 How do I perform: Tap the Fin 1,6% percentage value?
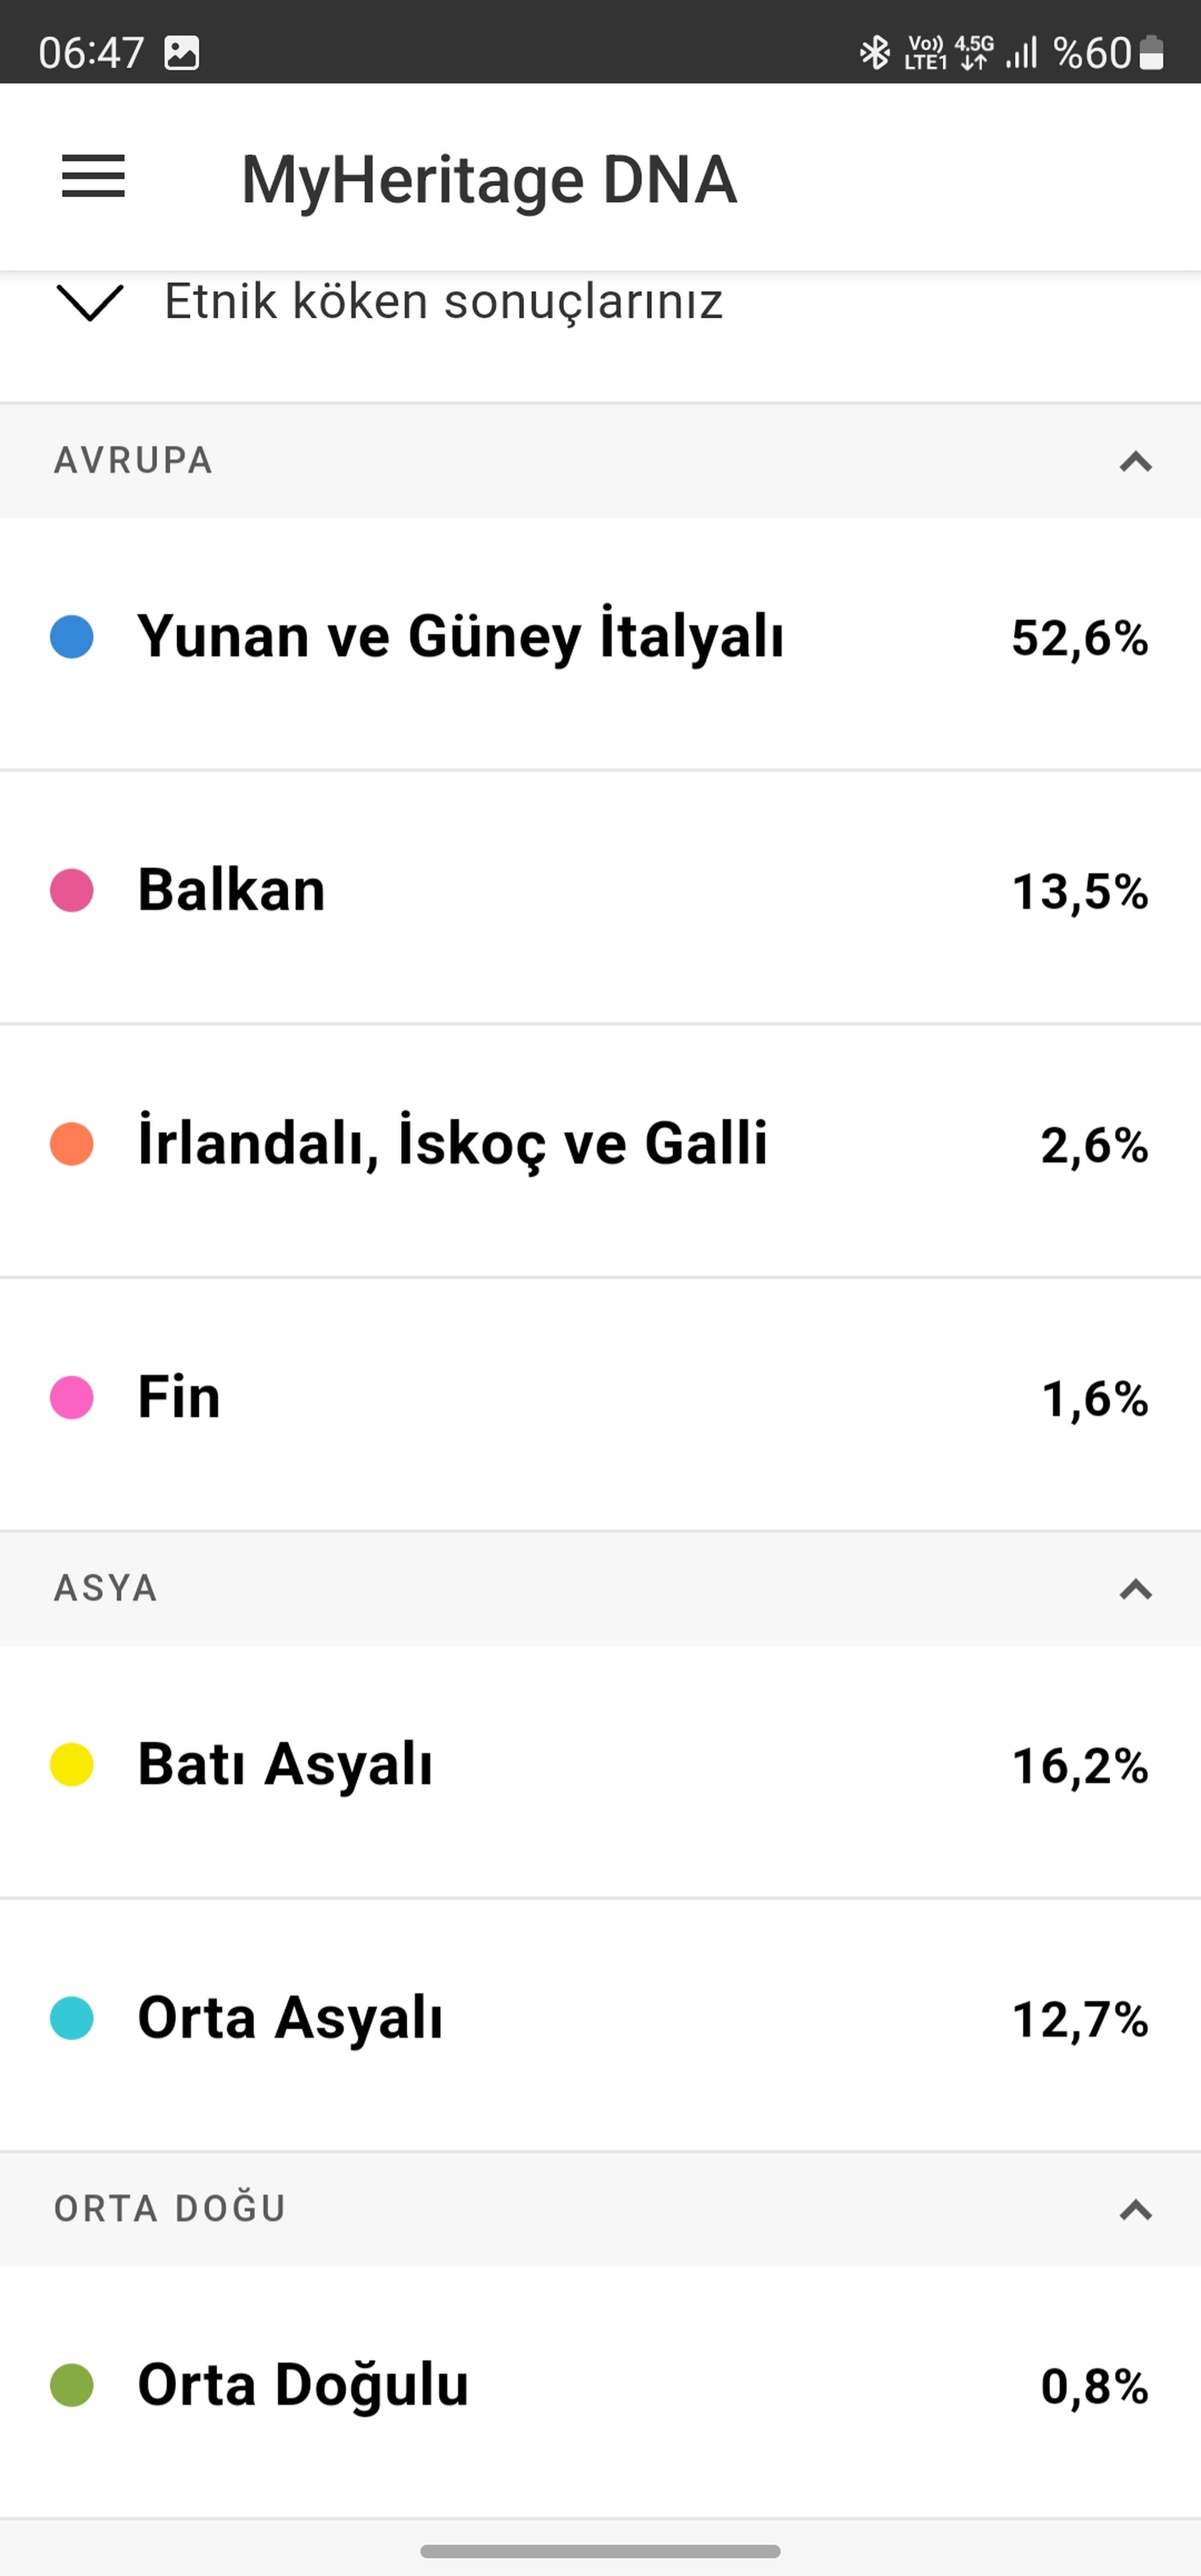[1094, 1398]
